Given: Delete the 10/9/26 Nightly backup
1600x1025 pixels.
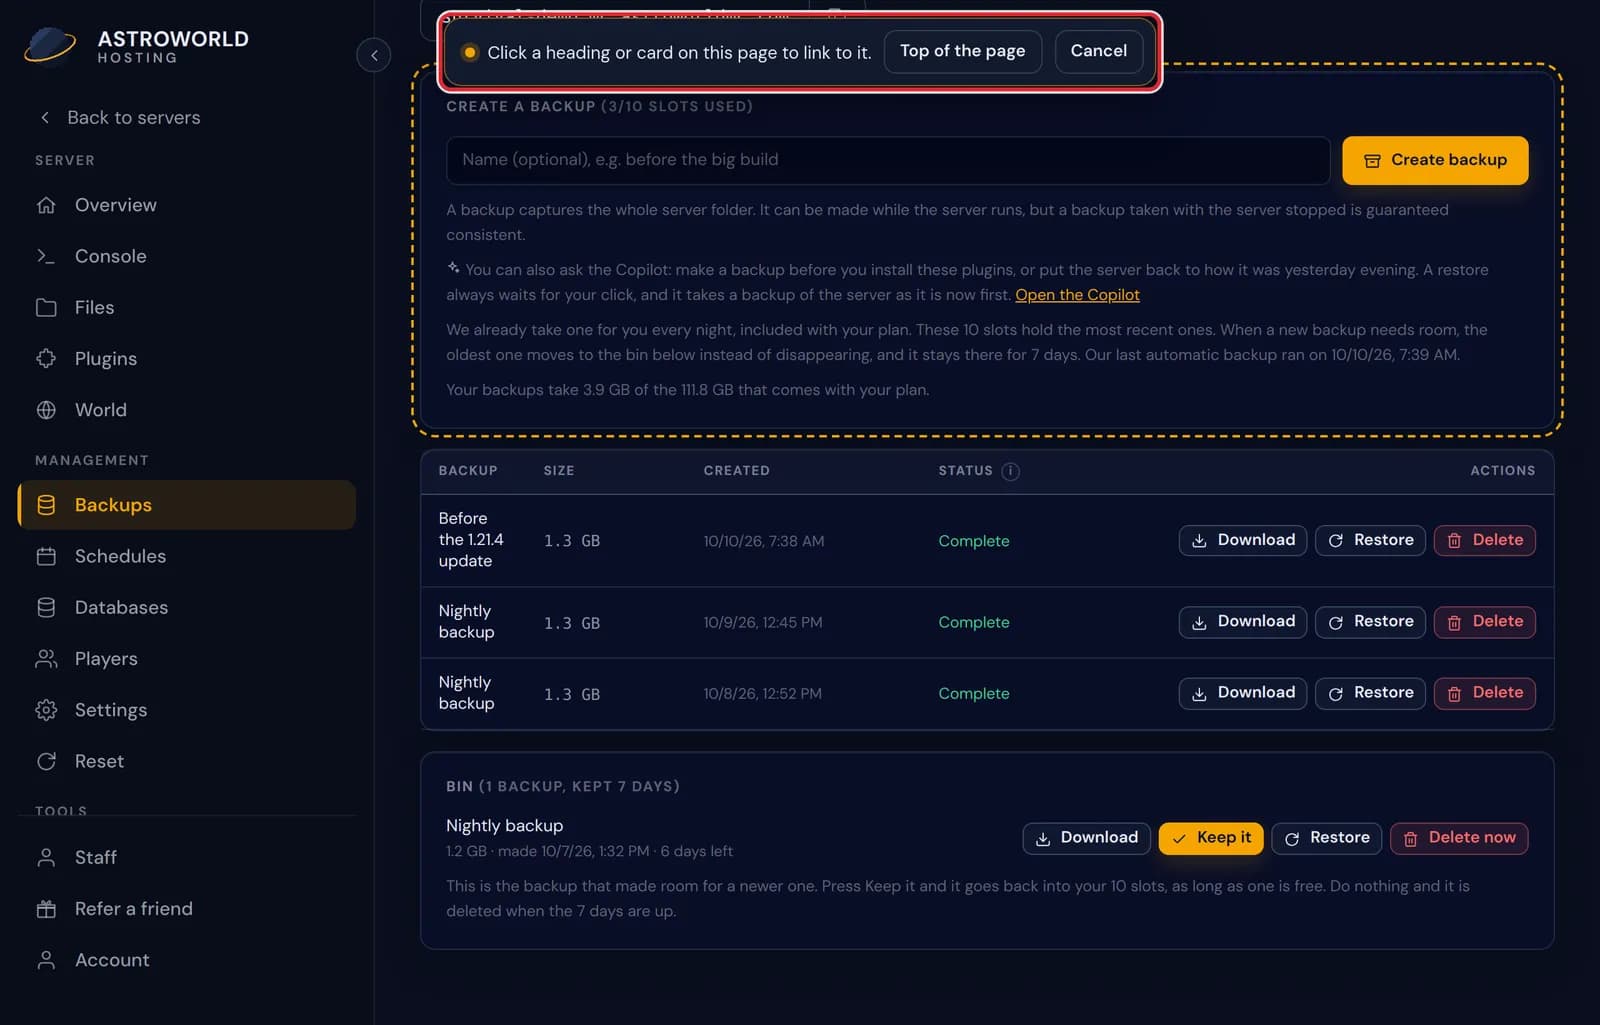Looking at the screenshot, I should pos(1484,622).
